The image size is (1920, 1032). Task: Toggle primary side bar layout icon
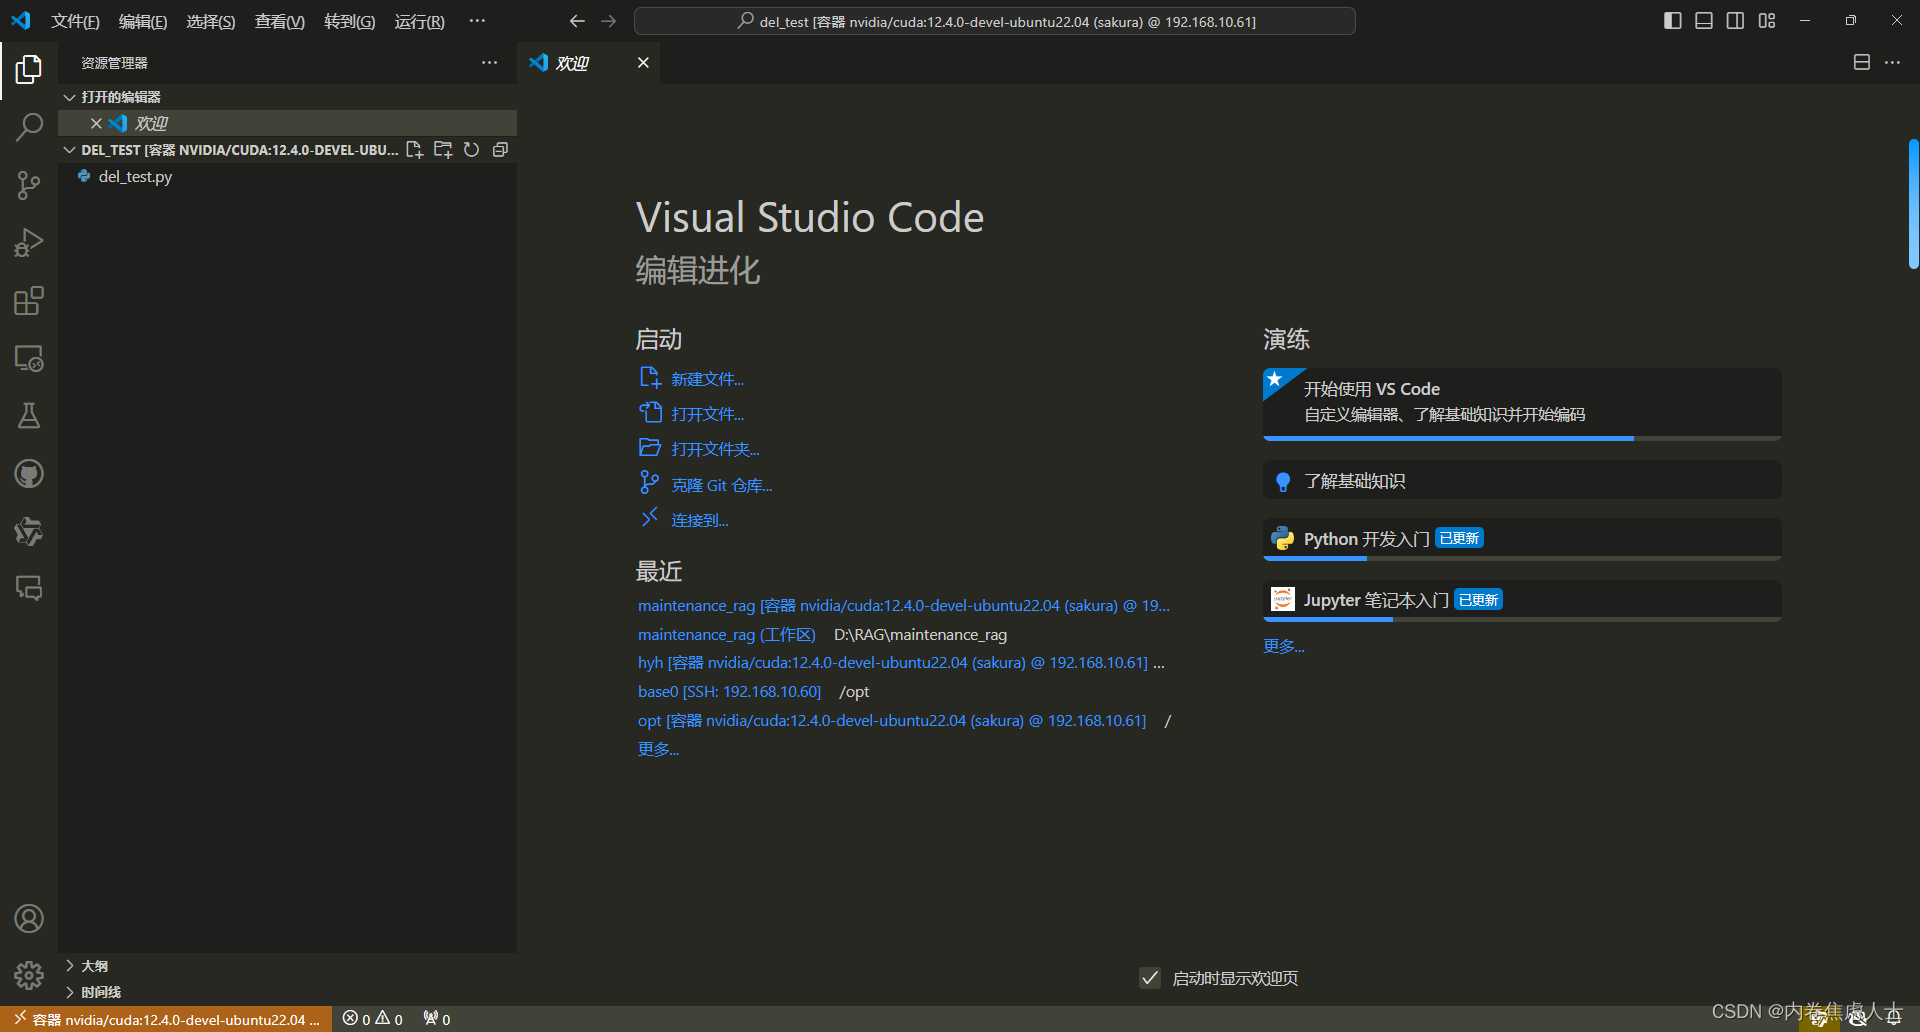click(x=1672, y=21)
